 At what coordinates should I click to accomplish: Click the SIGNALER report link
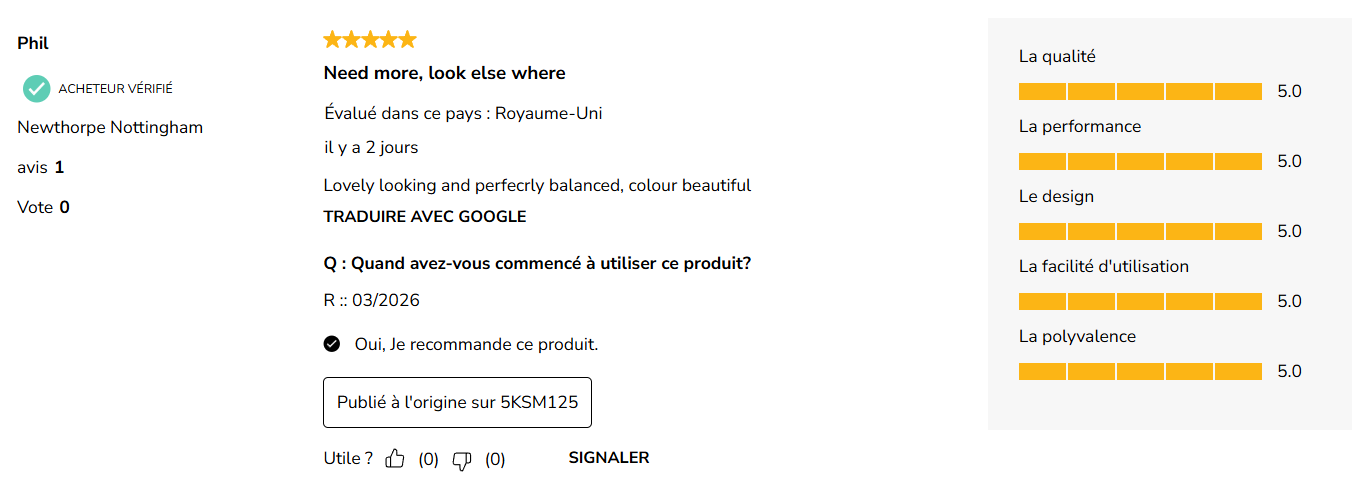pos(608,458)
